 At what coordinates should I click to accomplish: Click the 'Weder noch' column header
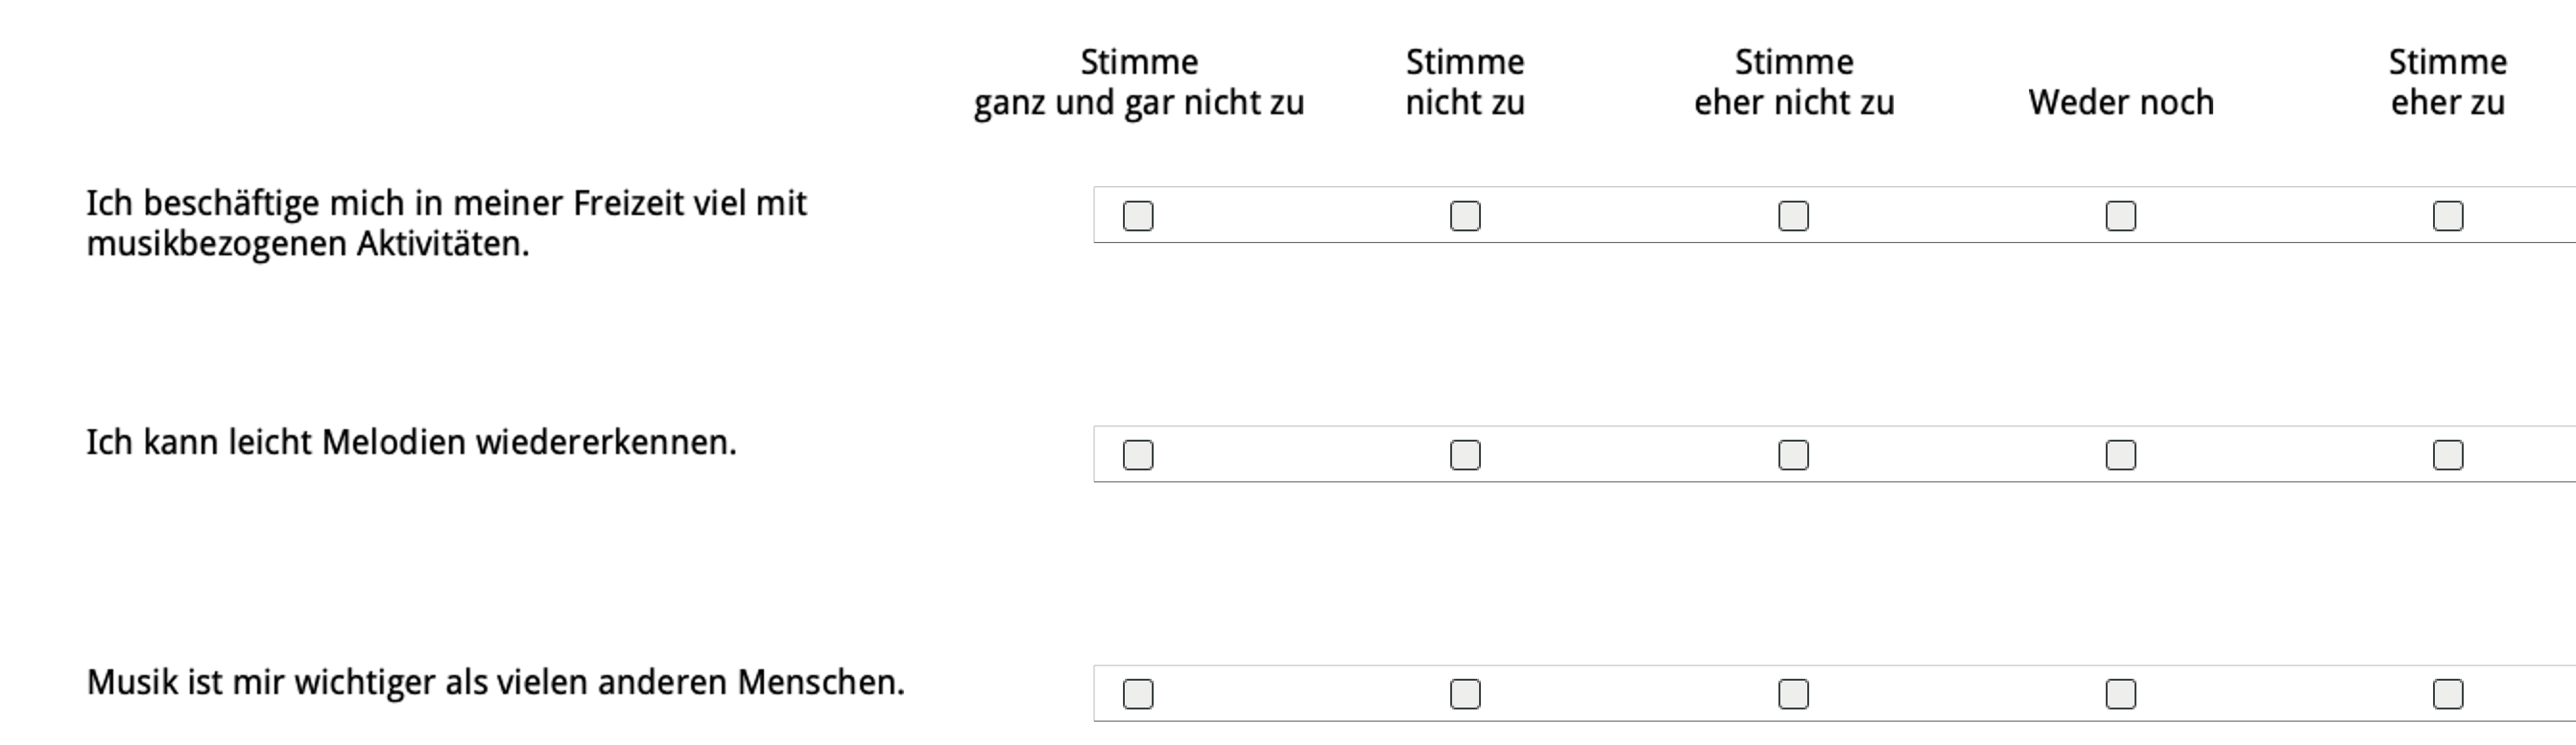(x=2121, y=102)
